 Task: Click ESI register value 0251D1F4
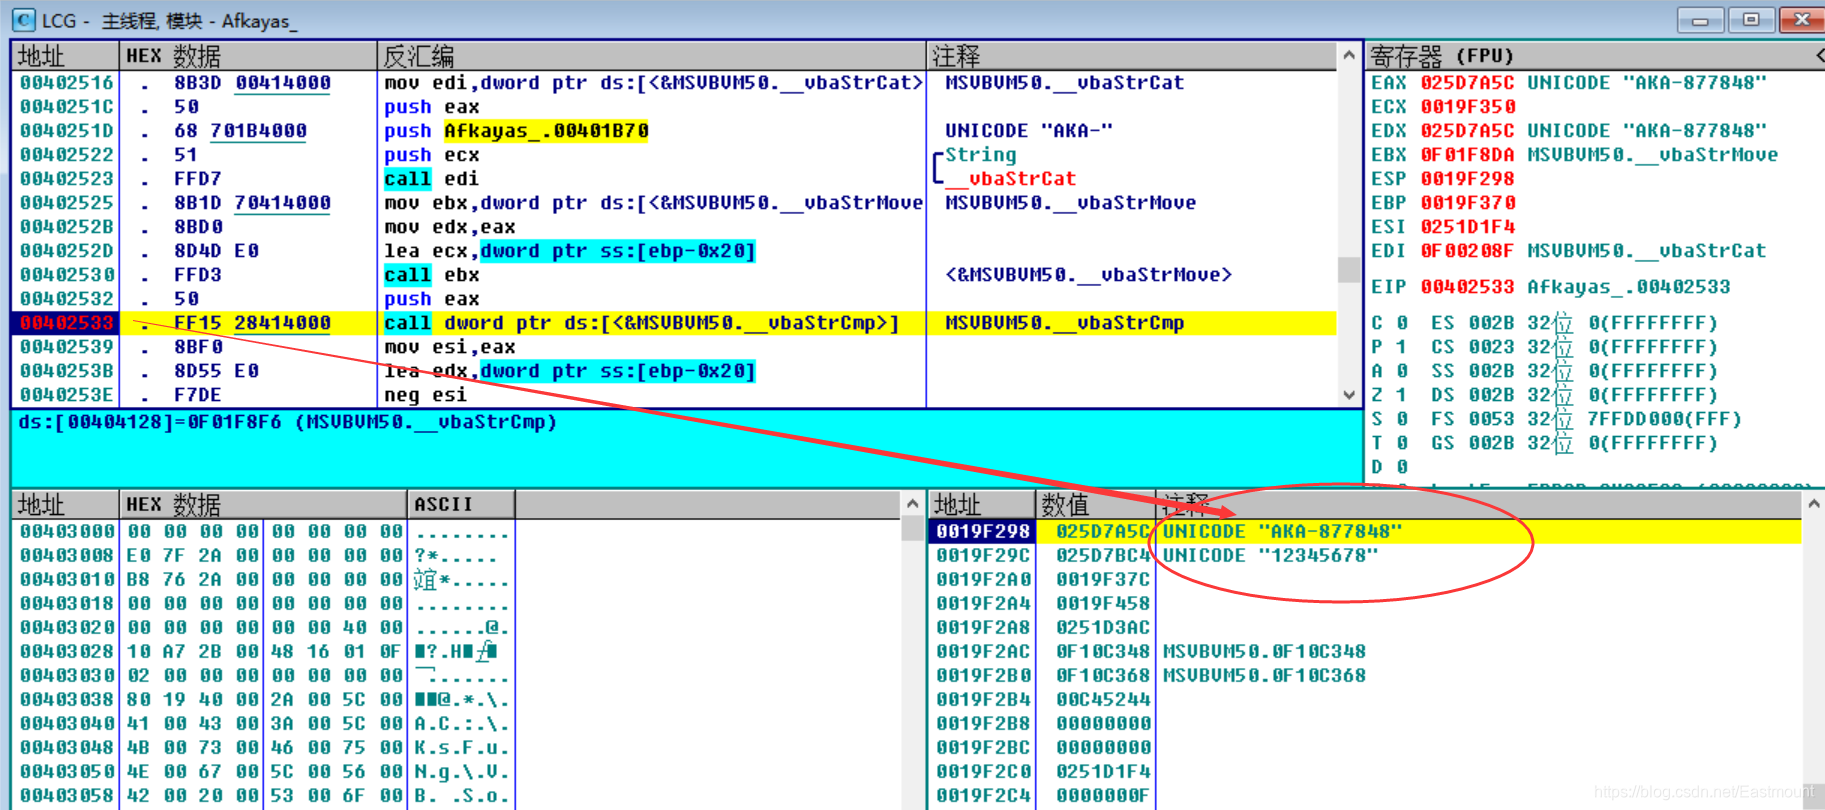[1467, 227]
